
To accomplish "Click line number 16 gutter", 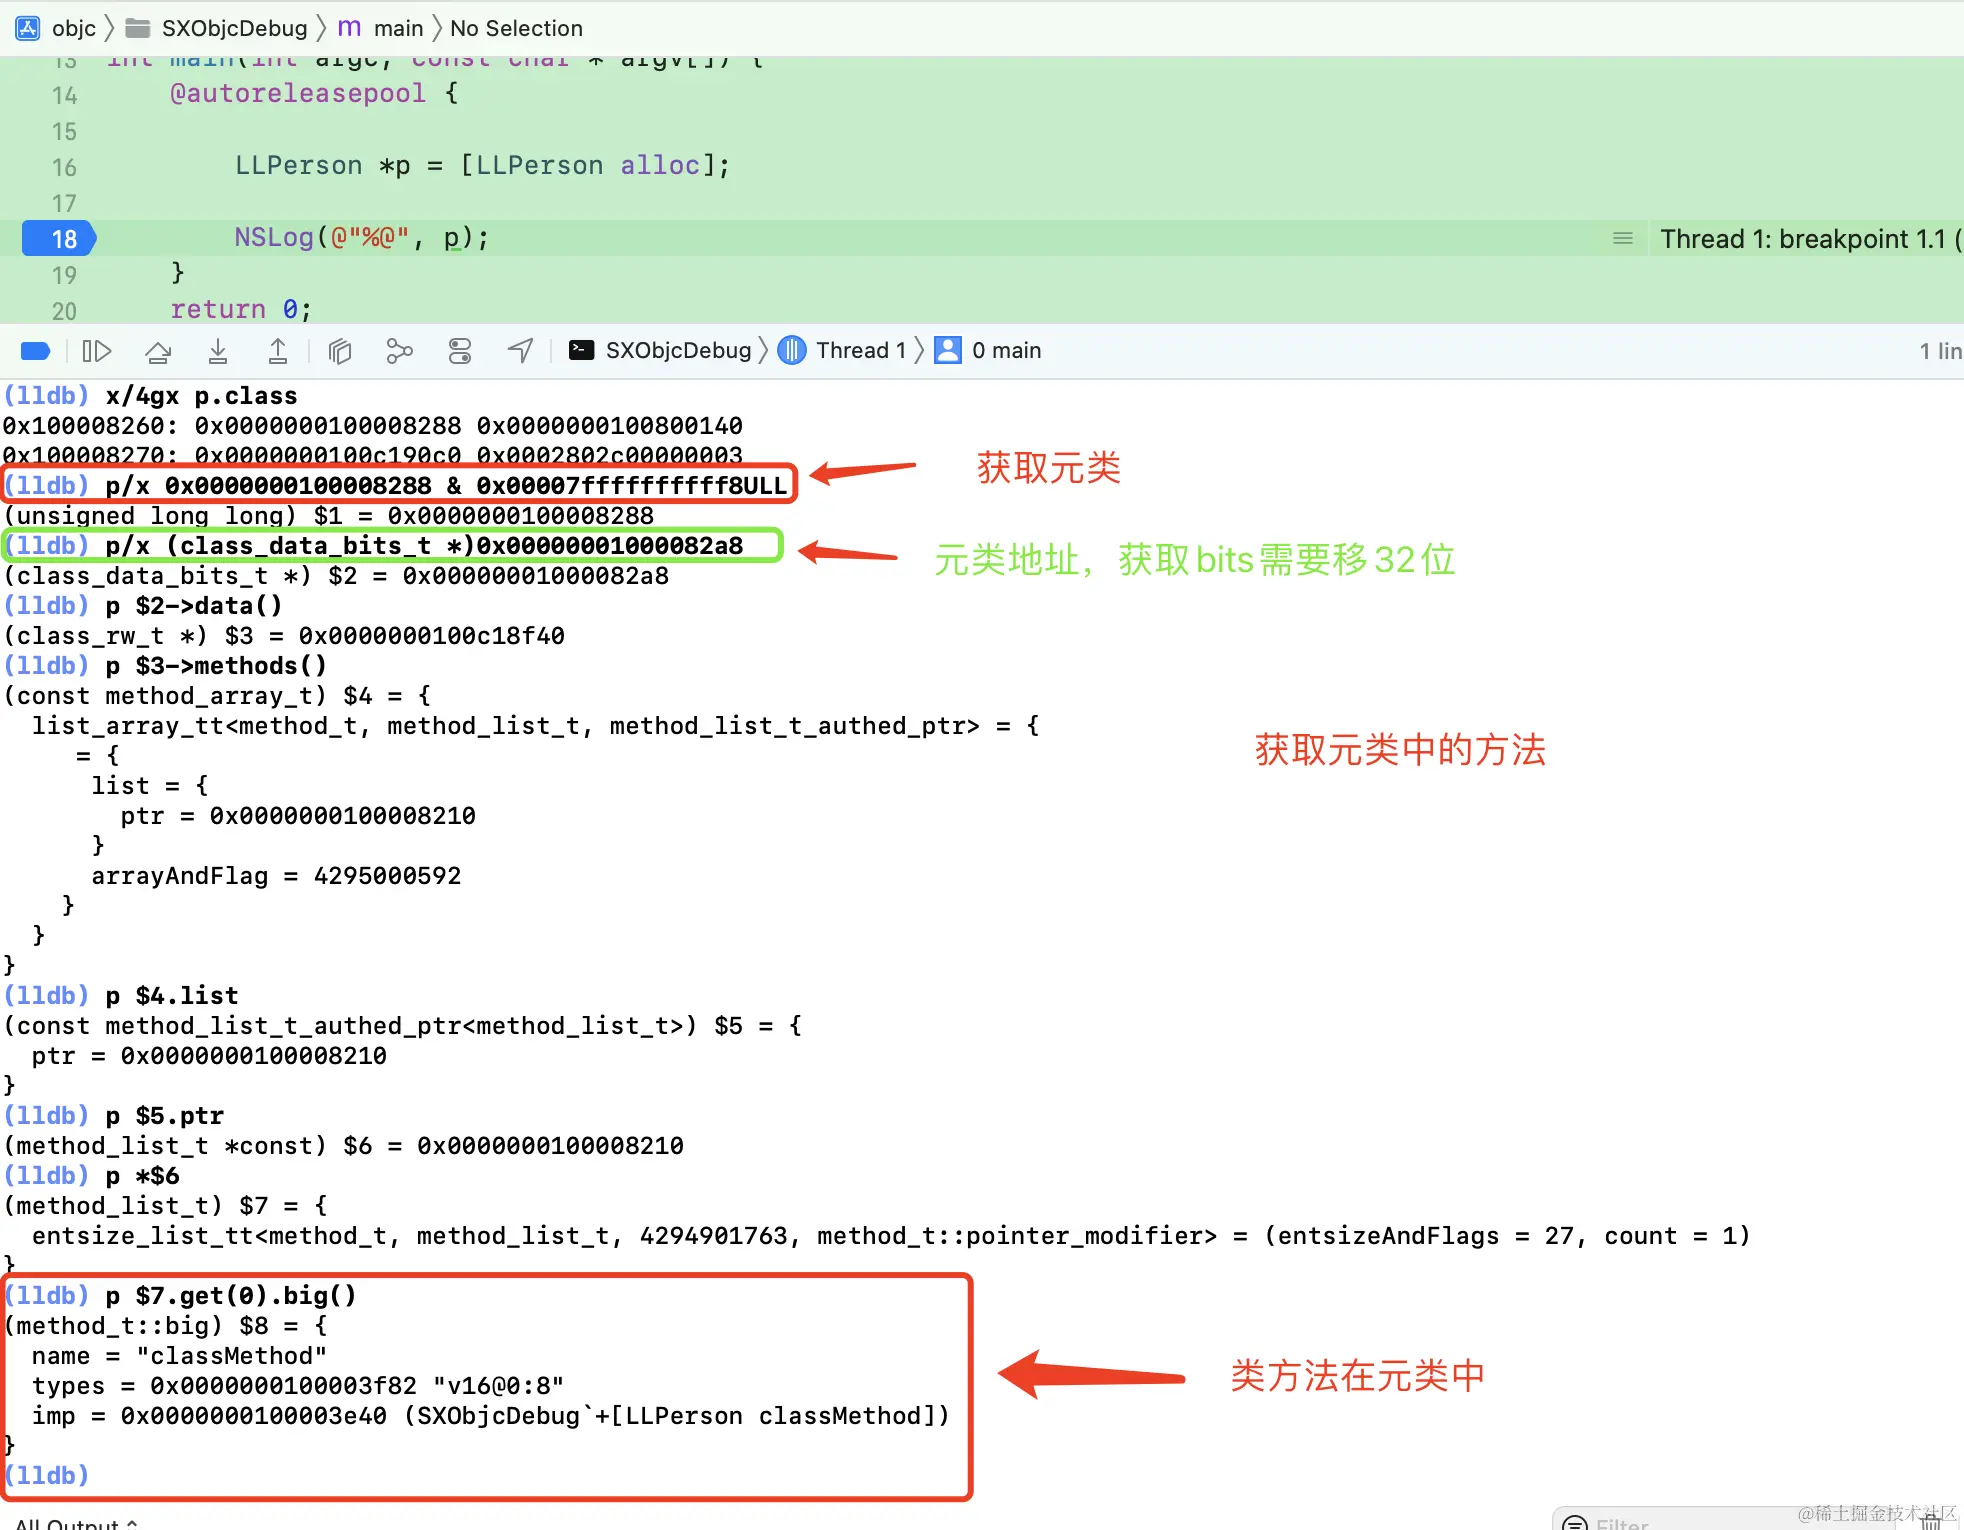I will tap(64, 167).
